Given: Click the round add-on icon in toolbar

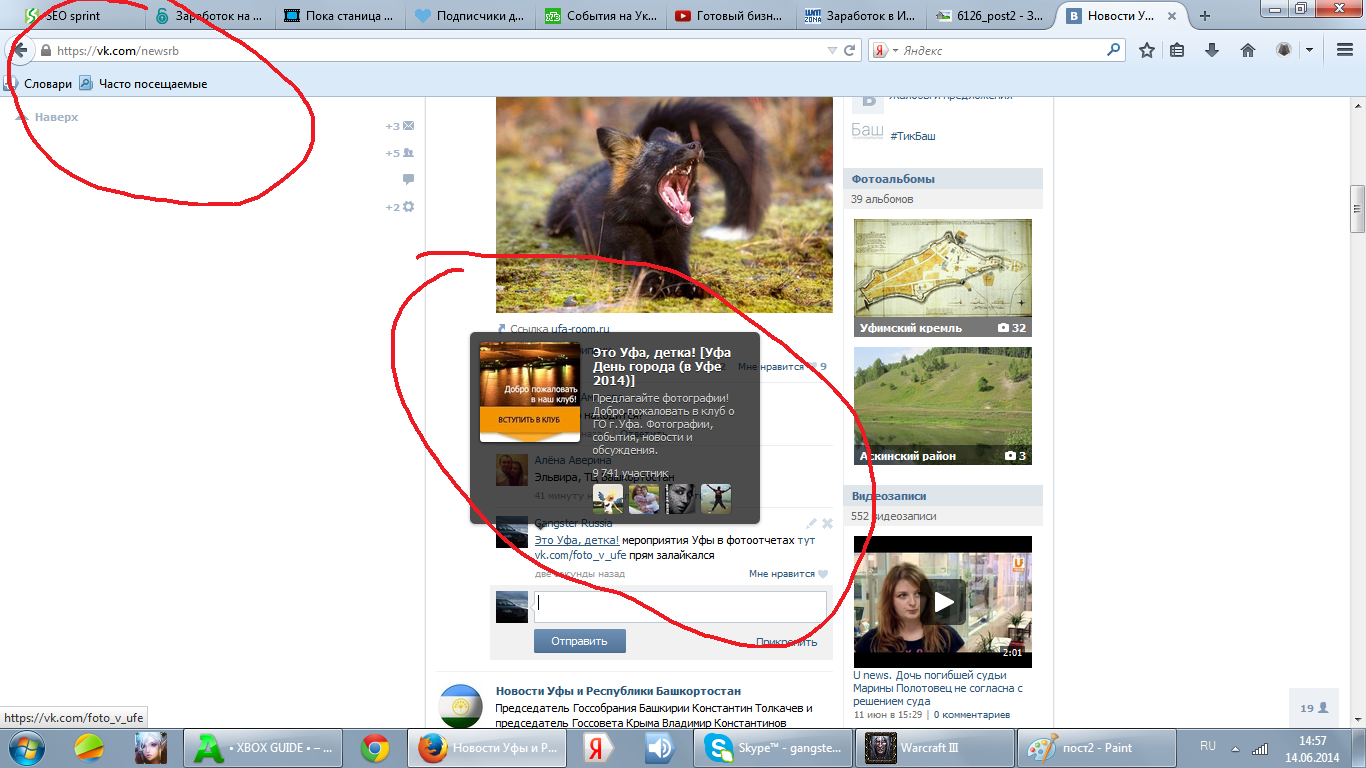Looking at the screenshot, I should [1284, 50].
